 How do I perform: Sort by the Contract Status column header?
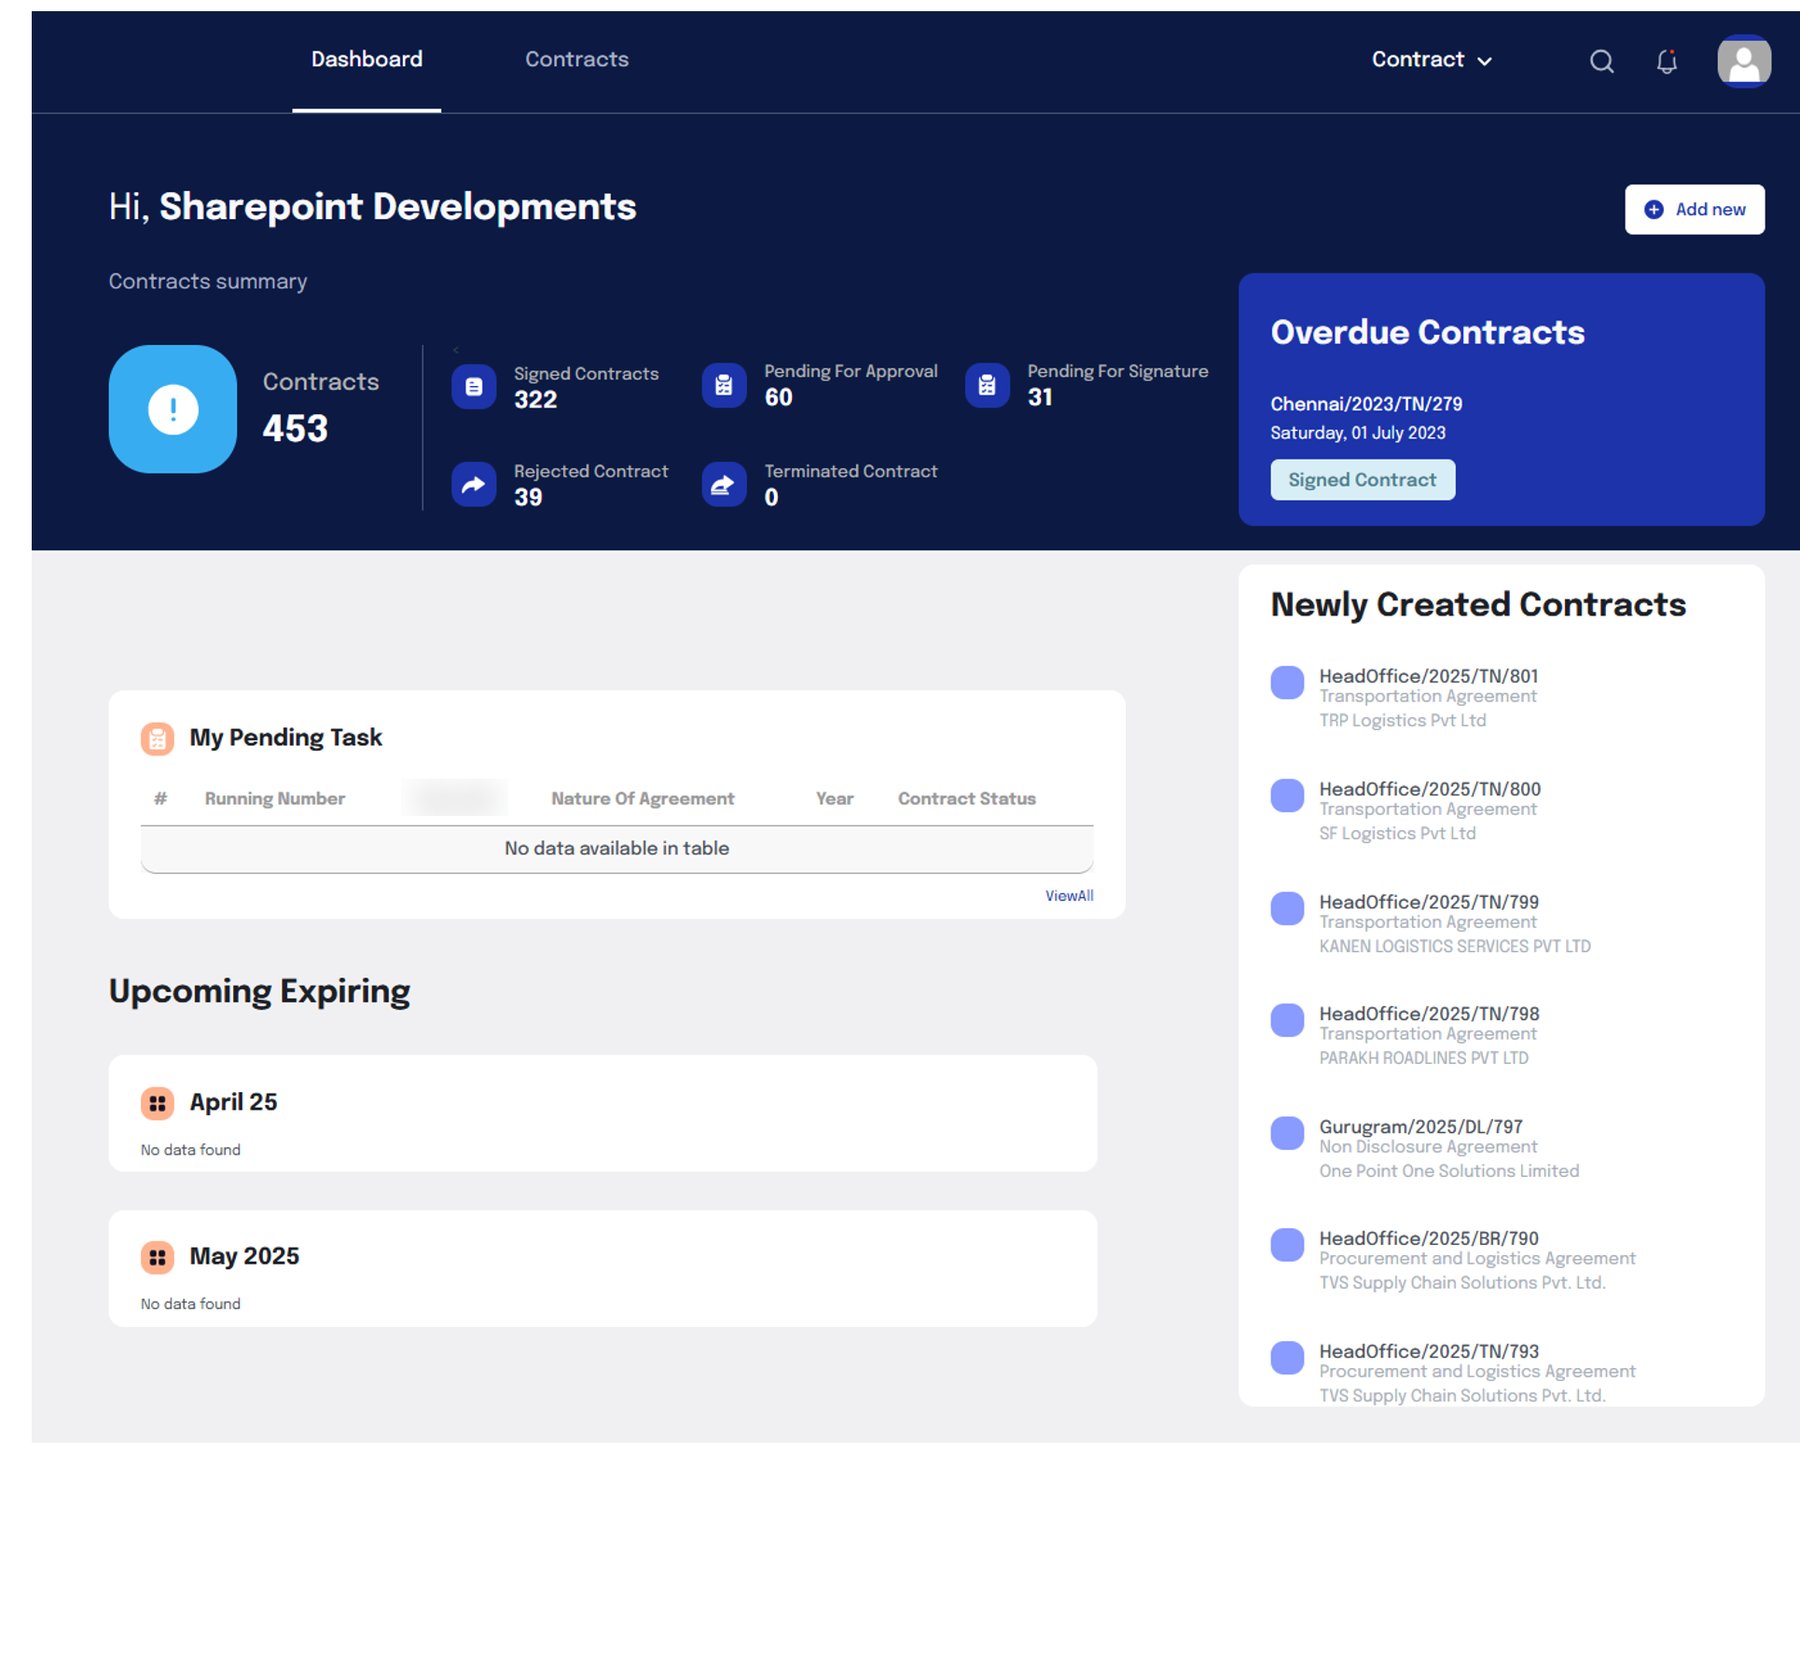coord(967,799)
